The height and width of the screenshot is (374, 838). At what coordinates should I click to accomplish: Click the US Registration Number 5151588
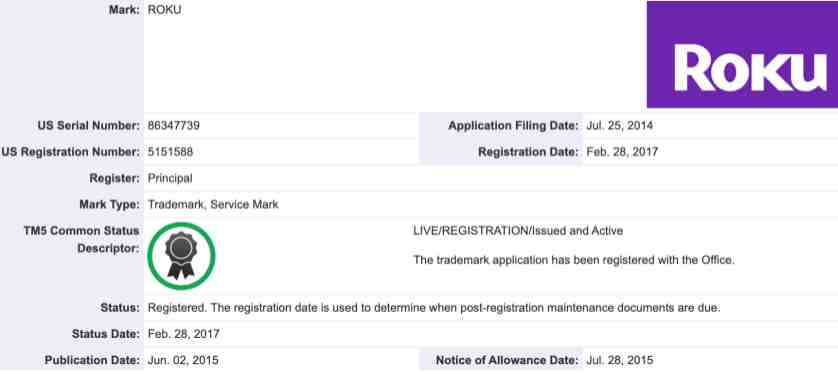170,152
